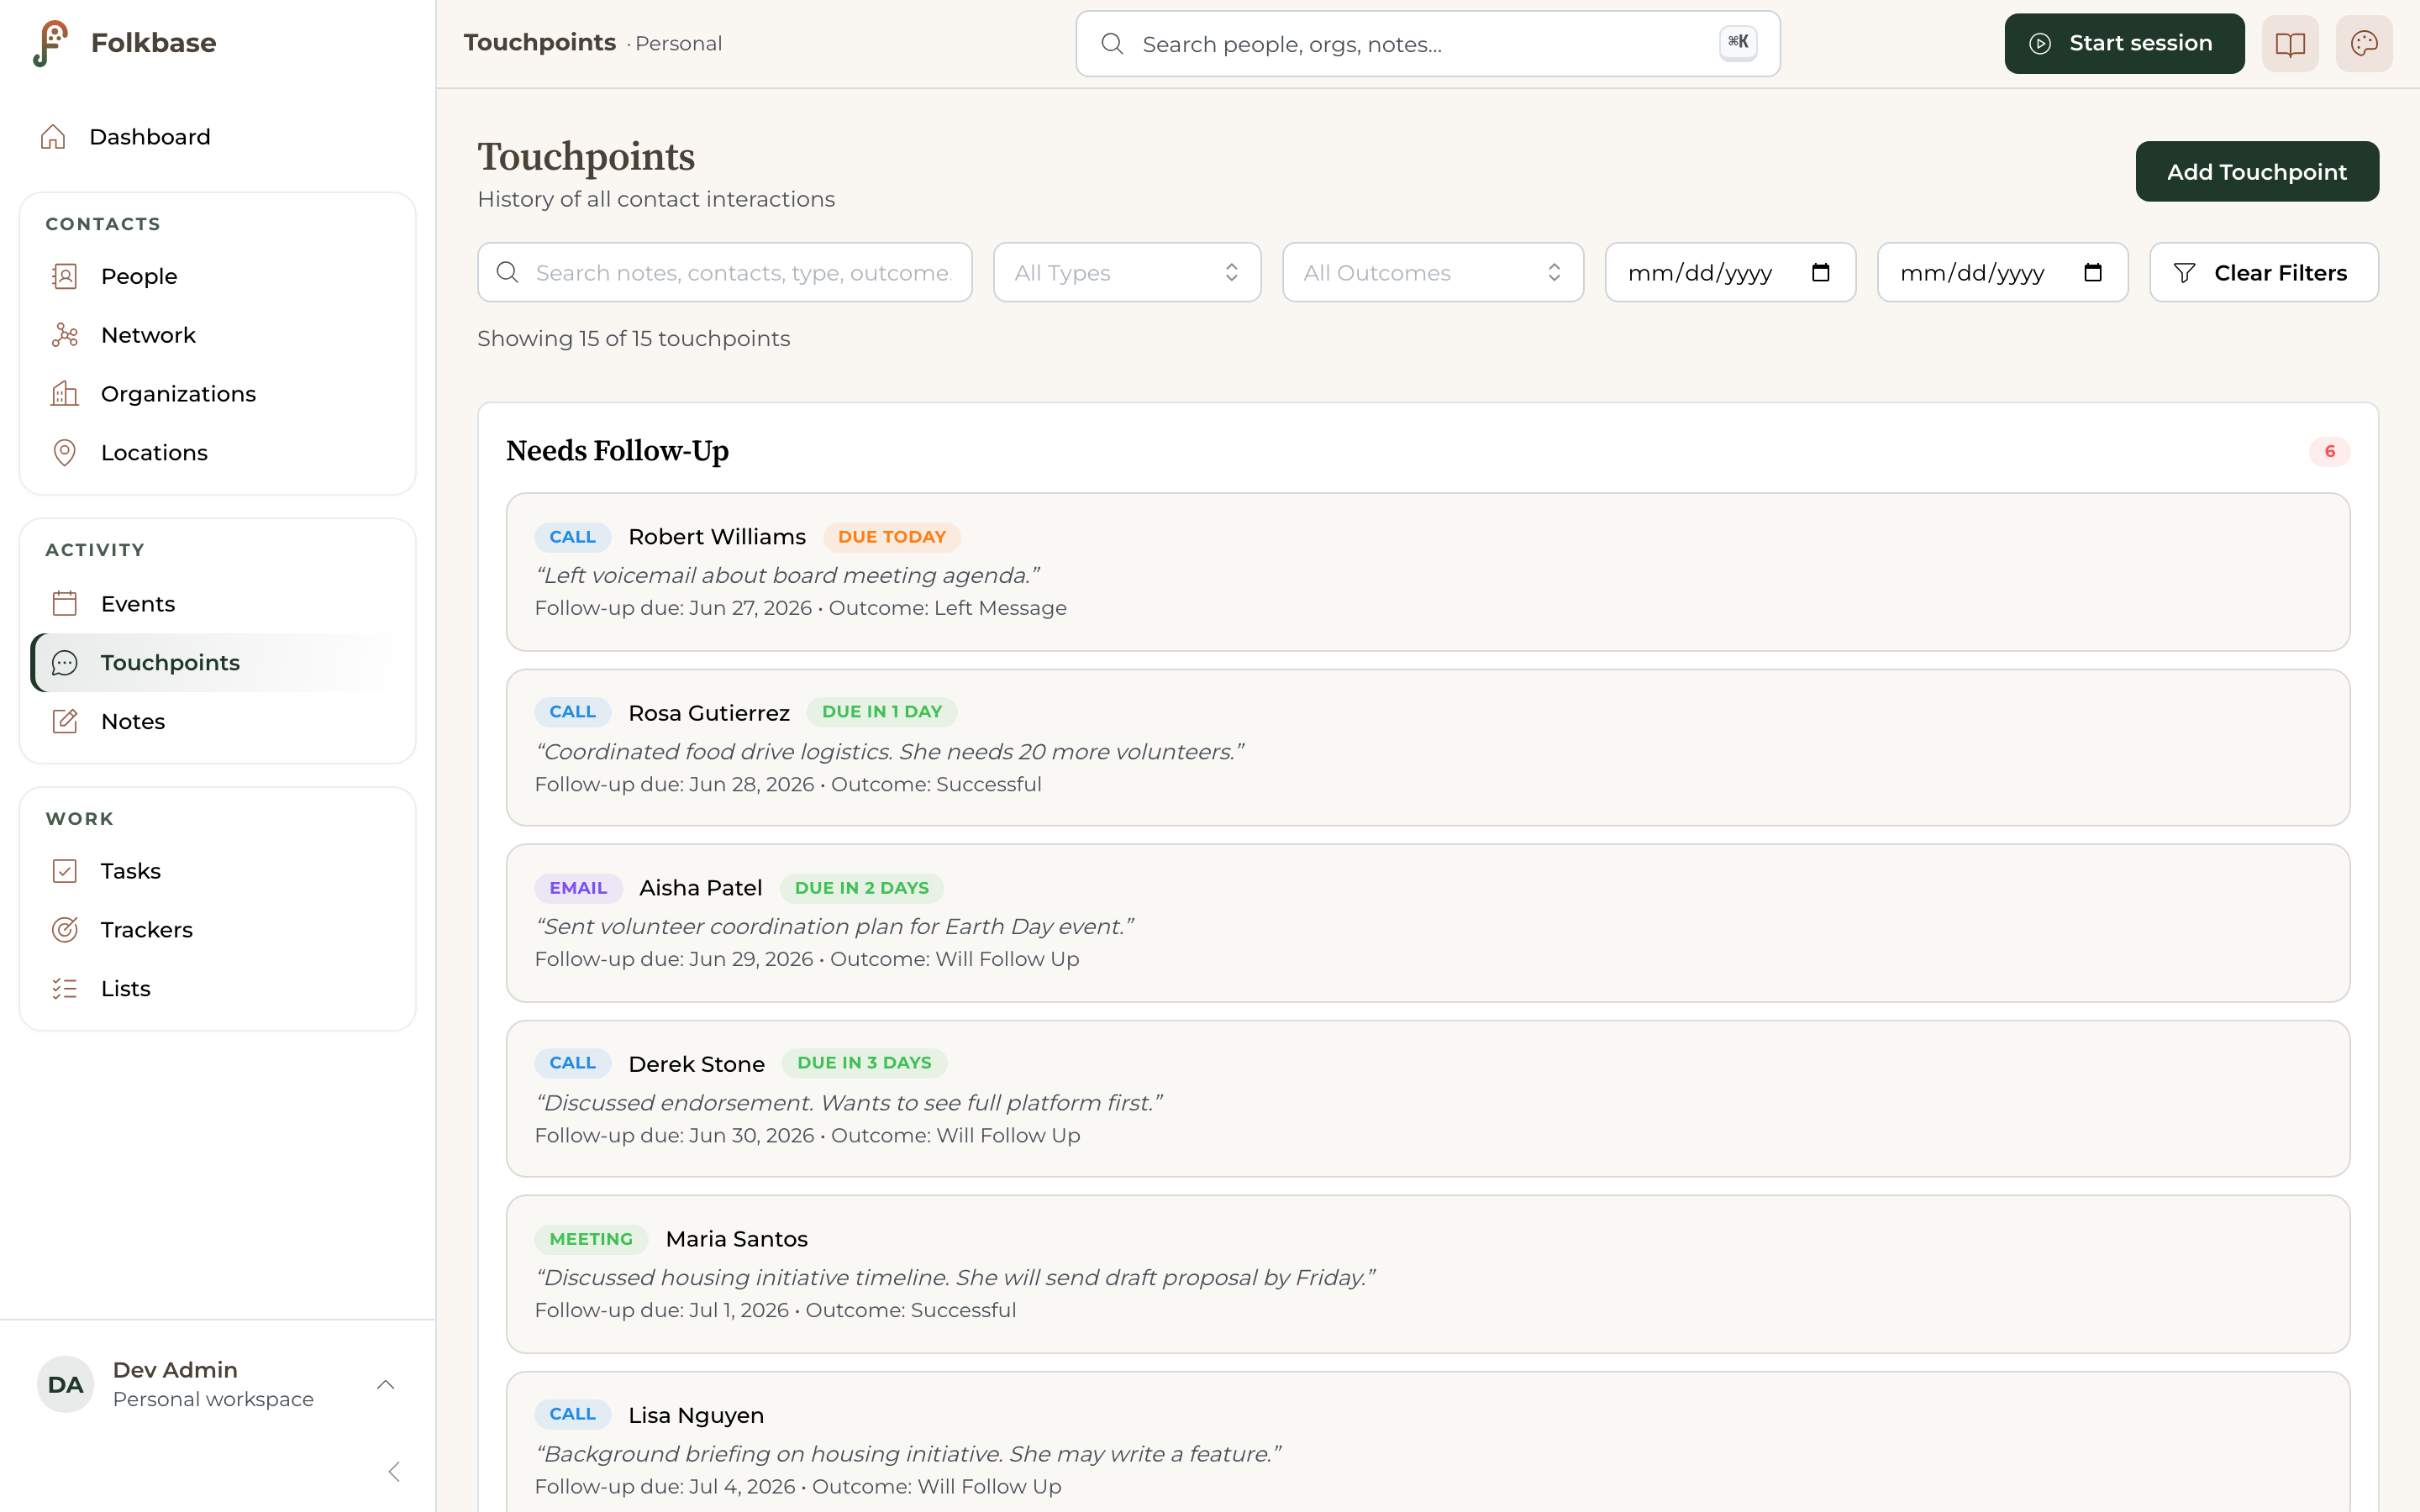Screen dimensions: 2420x1512
Task: Click the Lists checklist icon
Action: click(65, 989)
